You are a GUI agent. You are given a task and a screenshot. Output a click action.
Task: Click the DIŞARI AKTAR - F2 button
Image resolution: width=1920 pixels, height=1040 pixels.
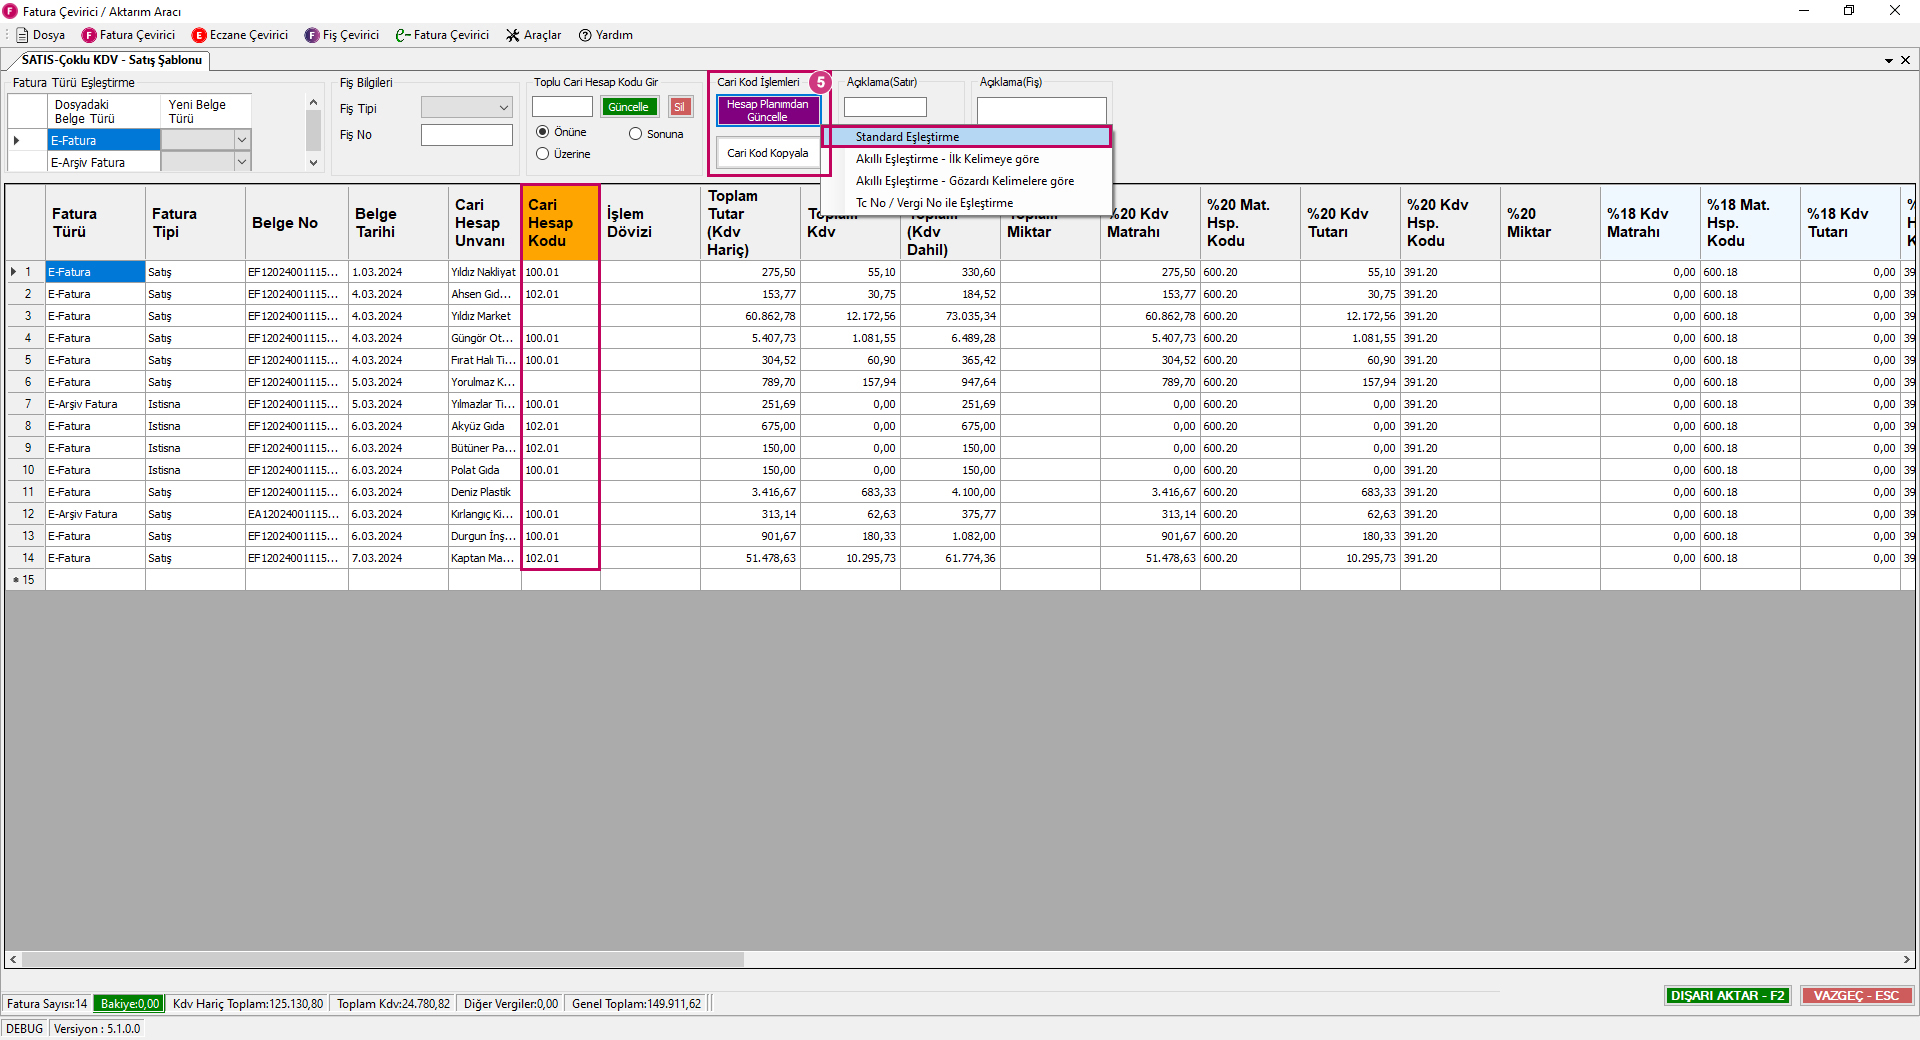pos(1727,996)
